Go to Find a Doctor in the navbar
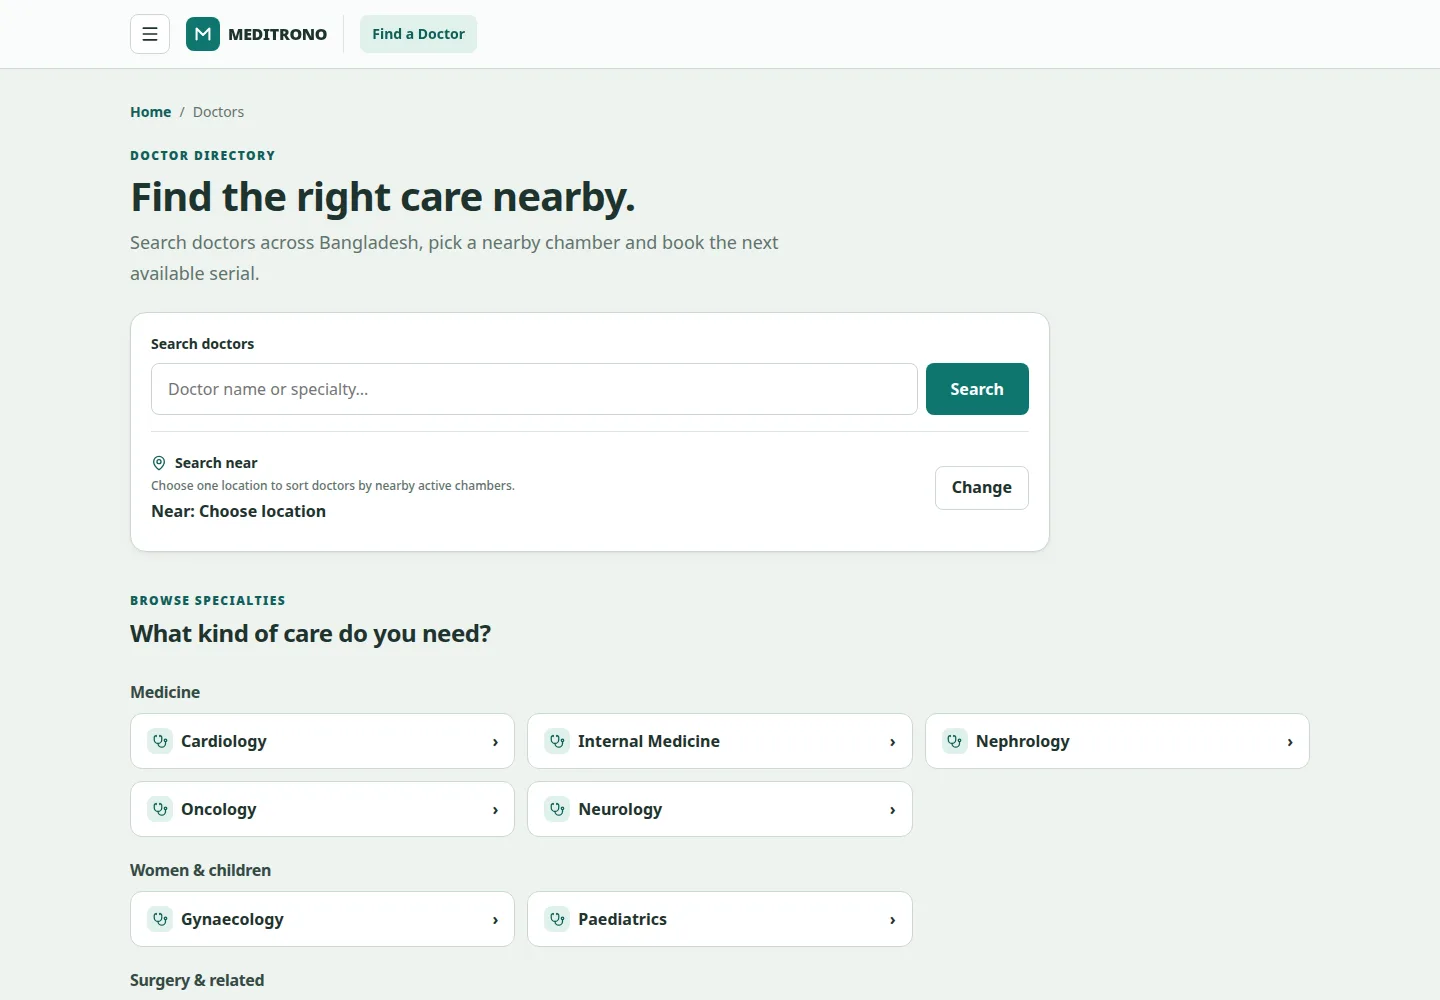 tap(418, 34)
